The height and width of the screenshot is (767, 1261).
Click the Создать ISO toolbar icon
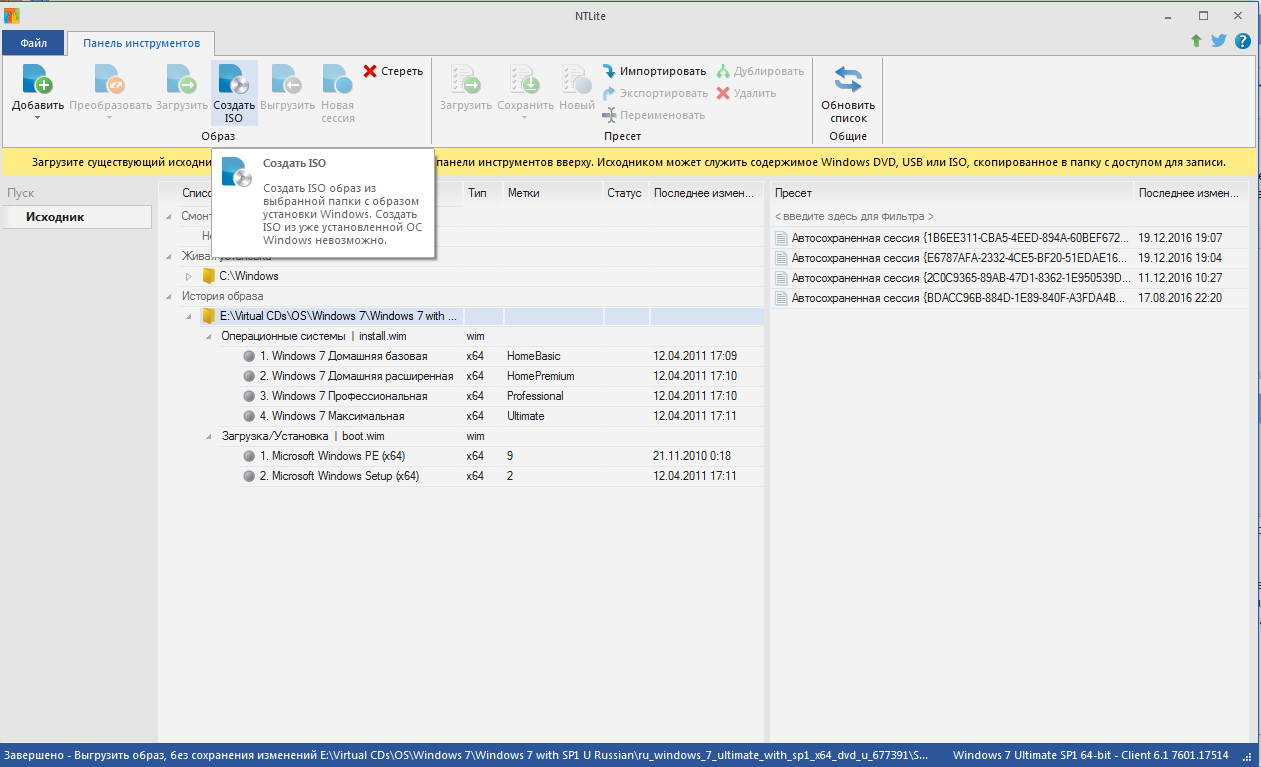(234, 79)
